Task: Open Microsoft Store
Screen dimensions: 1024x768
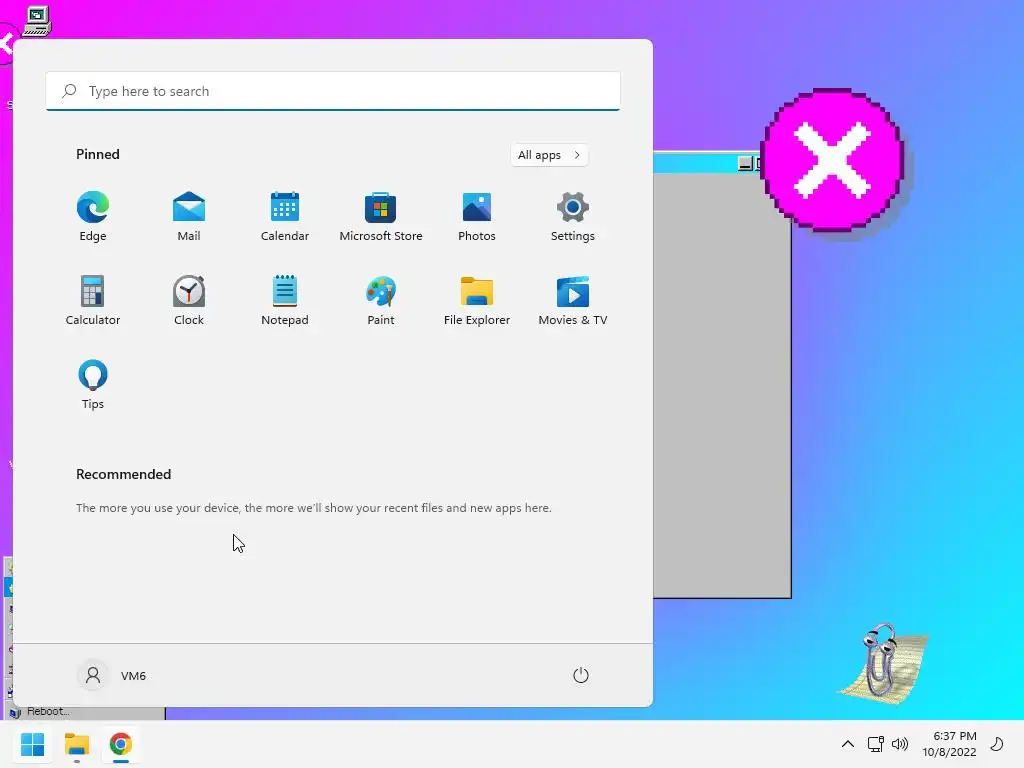Action: (x=381, y=216)
